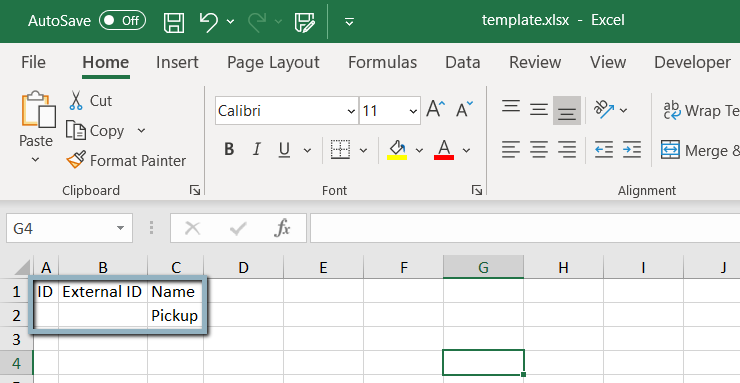
Task: Select row 3 header
Action: pos(17,339)
